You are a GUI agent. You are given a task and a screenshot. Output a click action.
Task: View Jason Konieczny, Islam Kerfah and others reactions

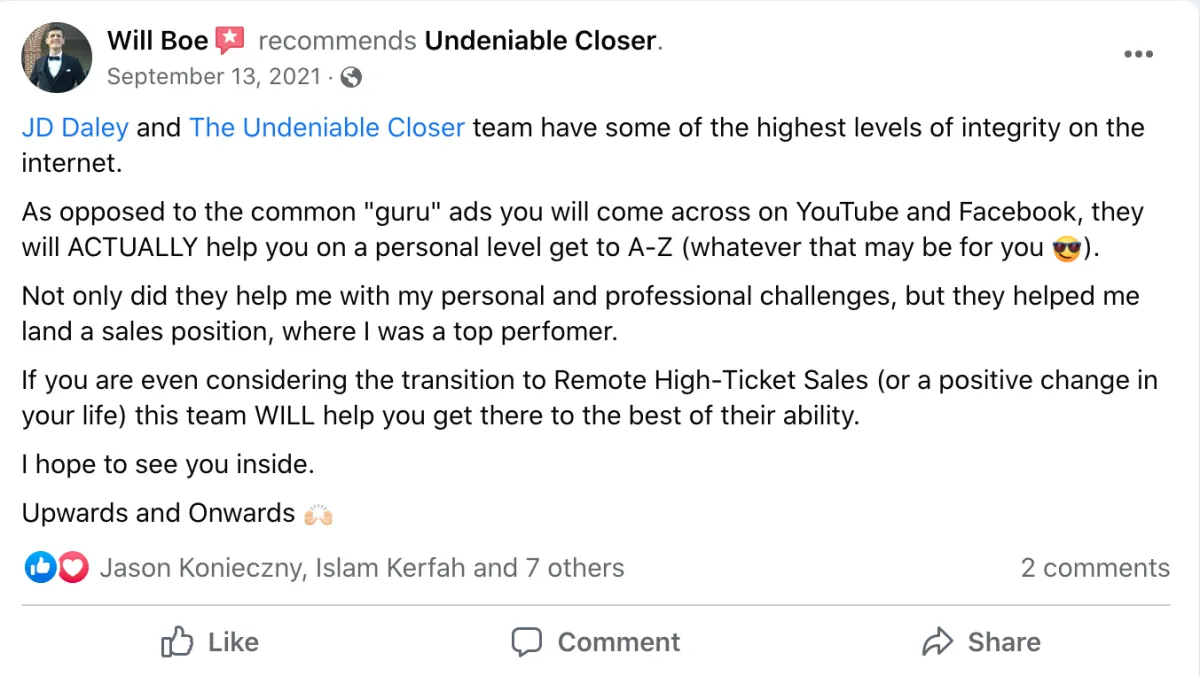[362, 568]
